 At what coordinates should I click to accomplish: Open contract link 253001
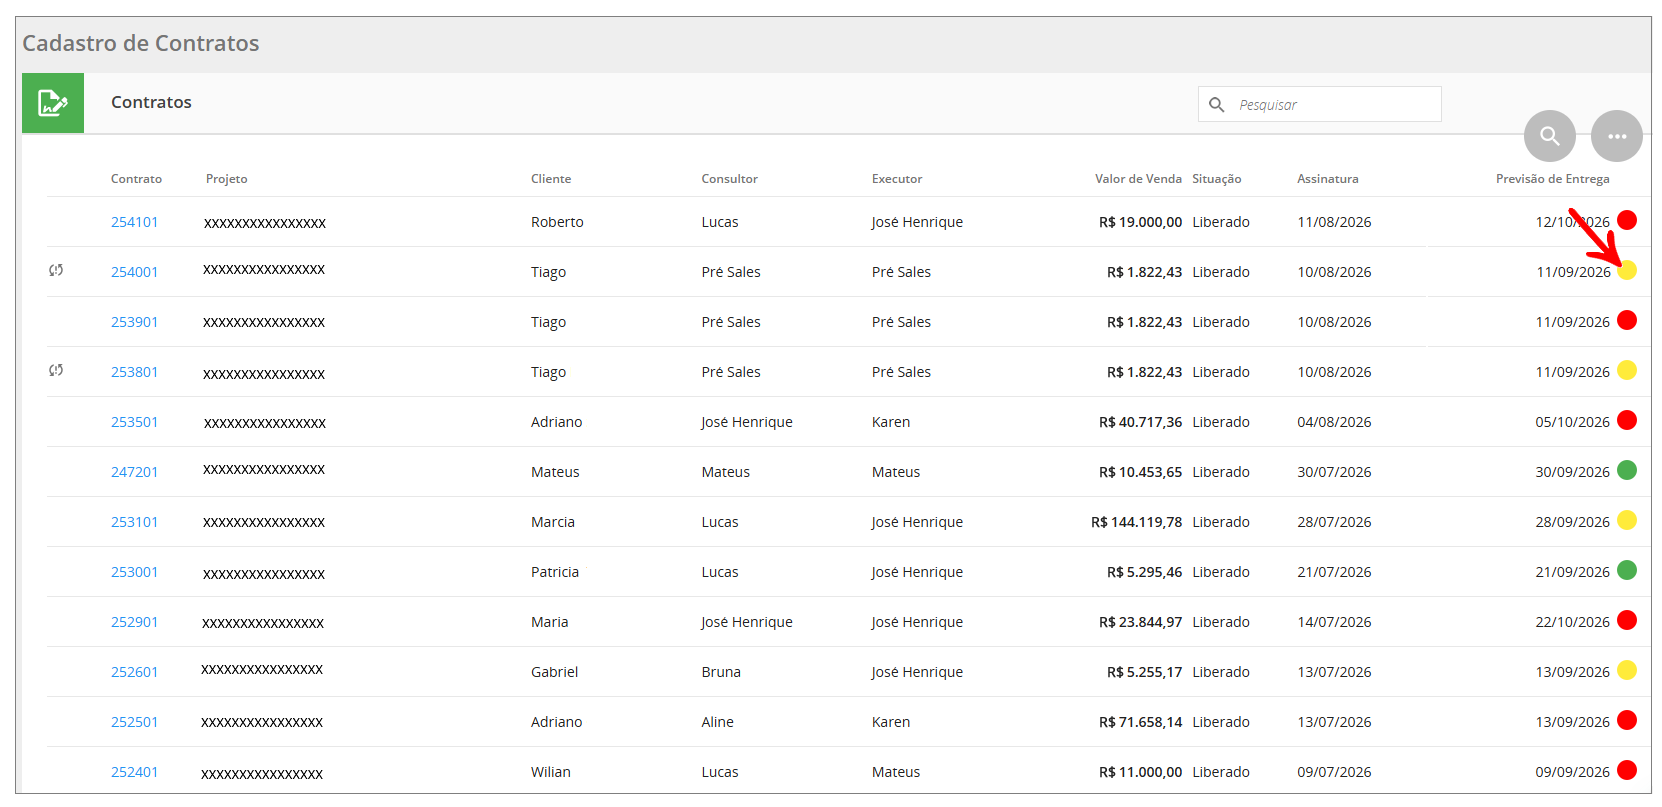pos(134,572)
